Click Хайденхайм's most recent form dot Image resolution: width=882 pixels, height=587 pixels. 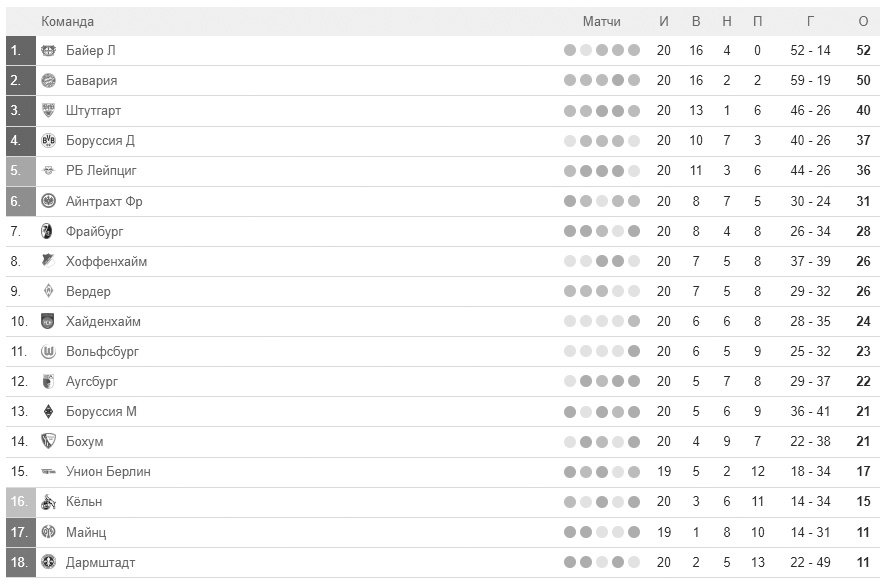tap(634, 321)
